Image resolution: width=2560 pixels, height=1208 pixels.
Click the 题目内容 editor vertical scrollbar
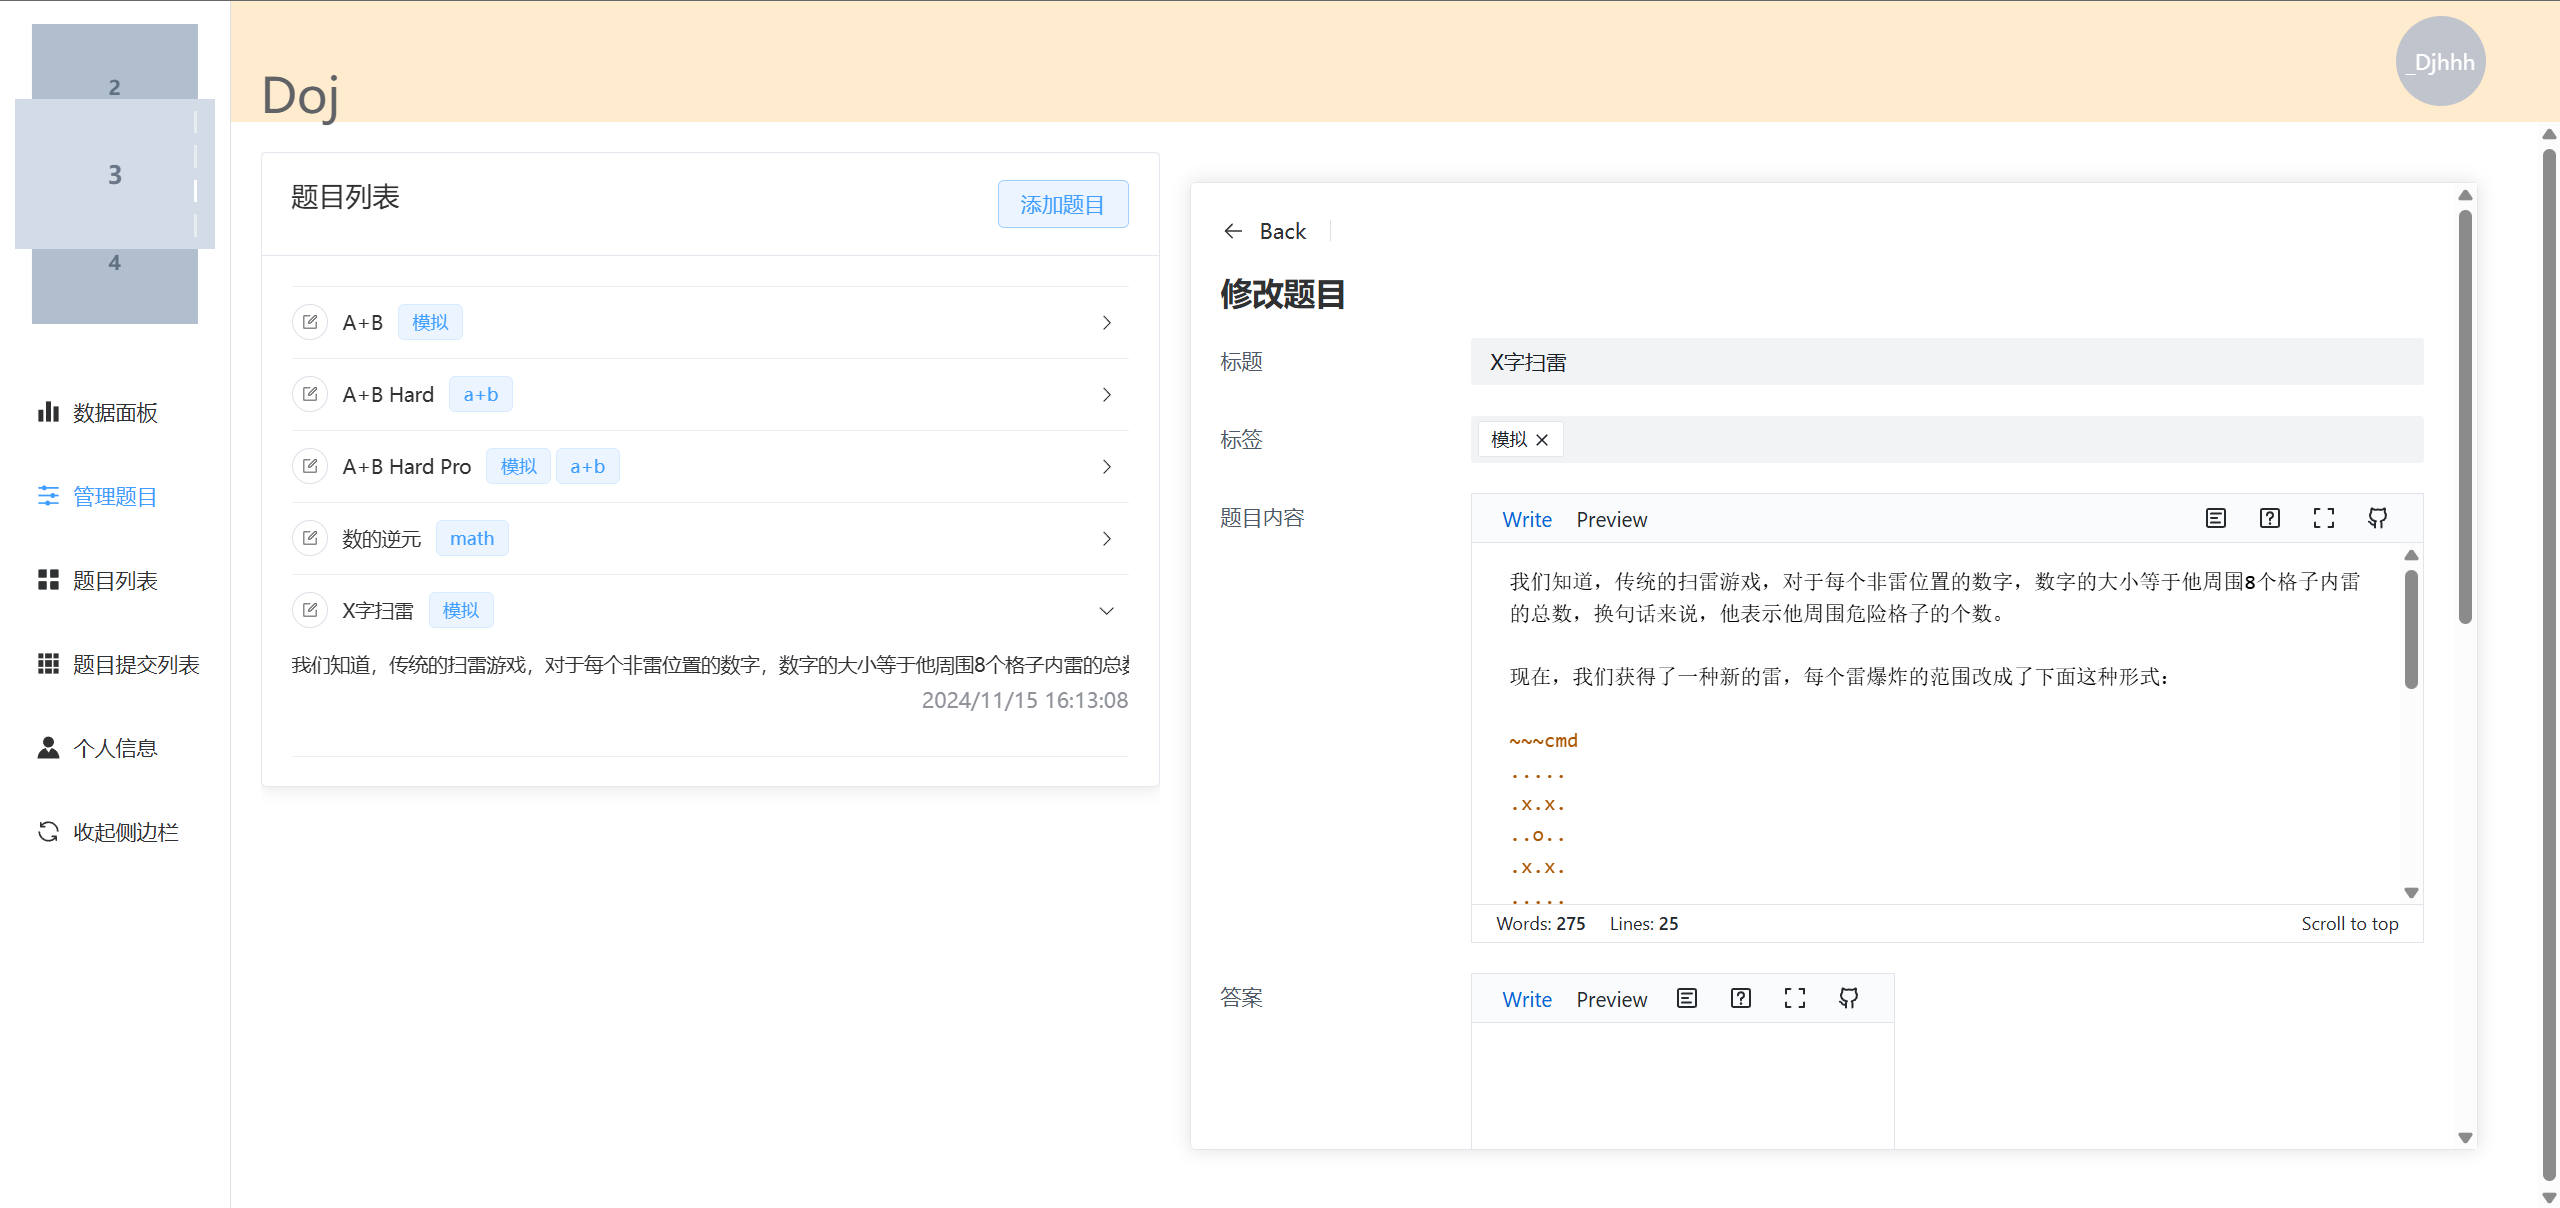[x=2411, y=630]
